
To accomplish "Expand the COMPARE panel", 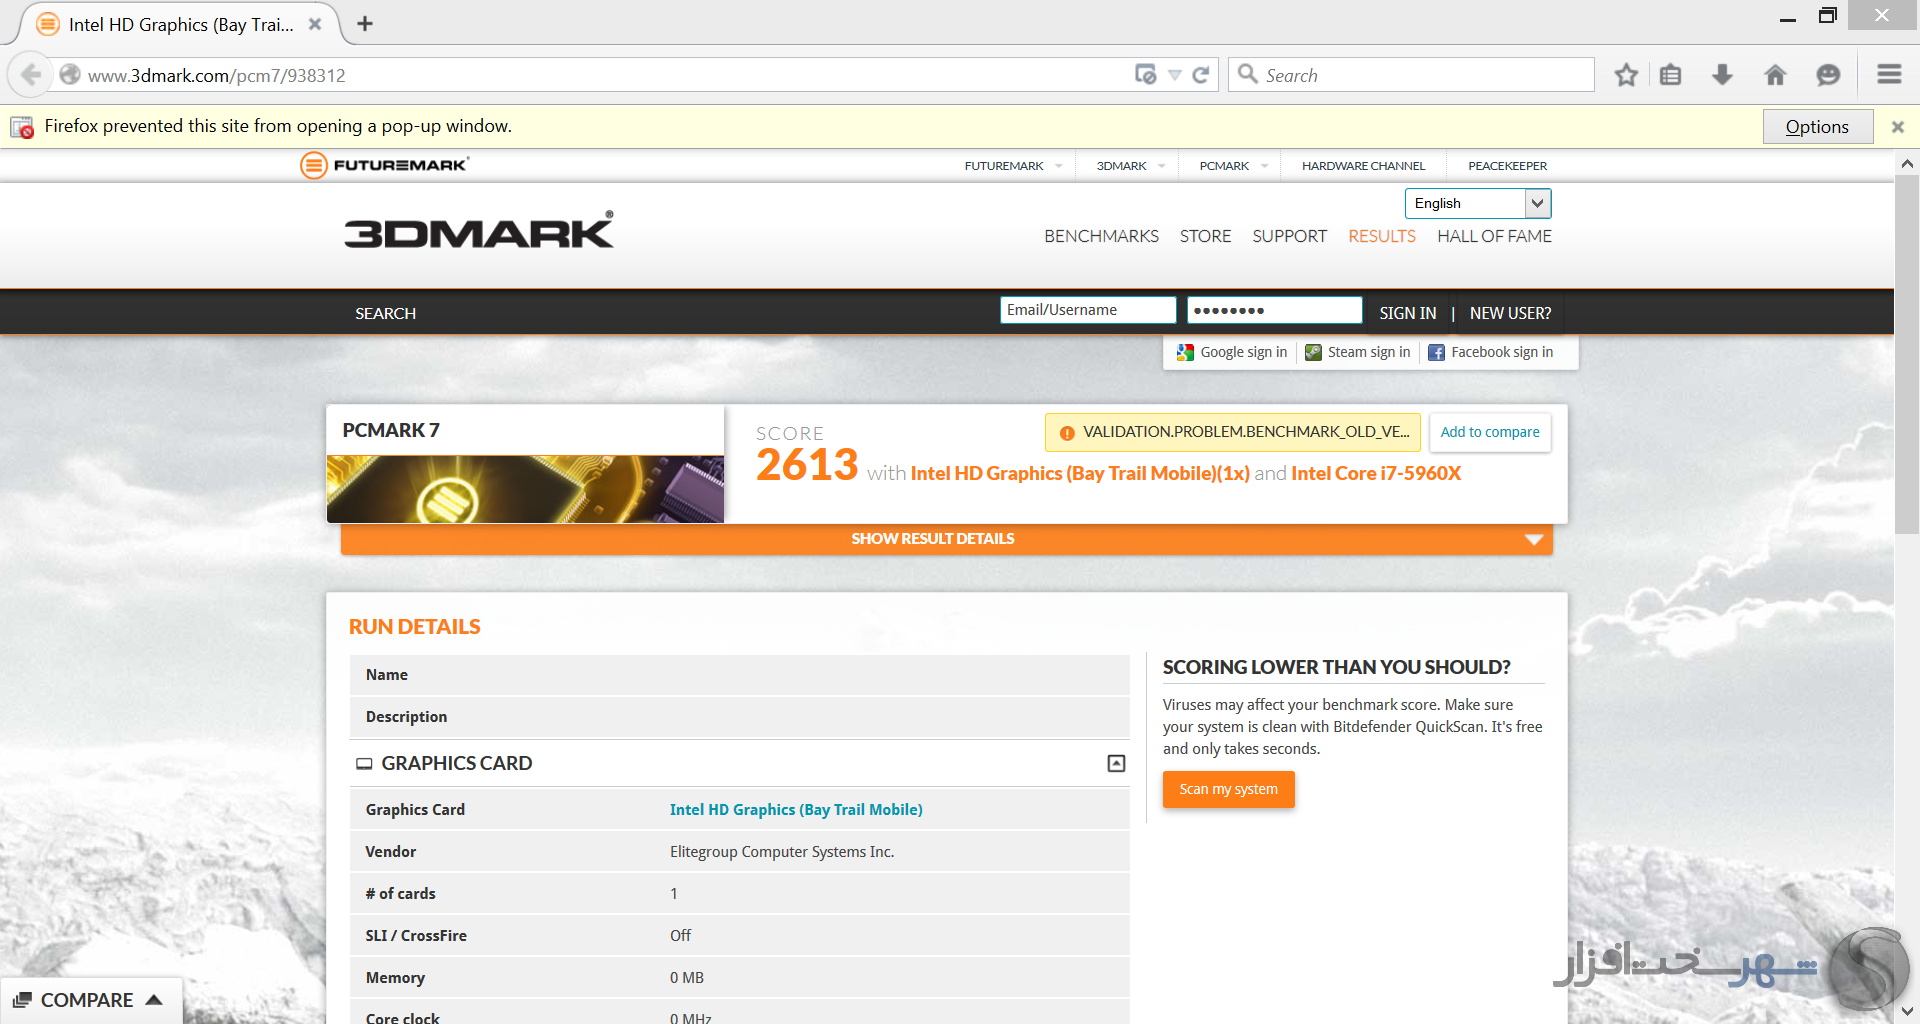I will (x=90, y=1000).
